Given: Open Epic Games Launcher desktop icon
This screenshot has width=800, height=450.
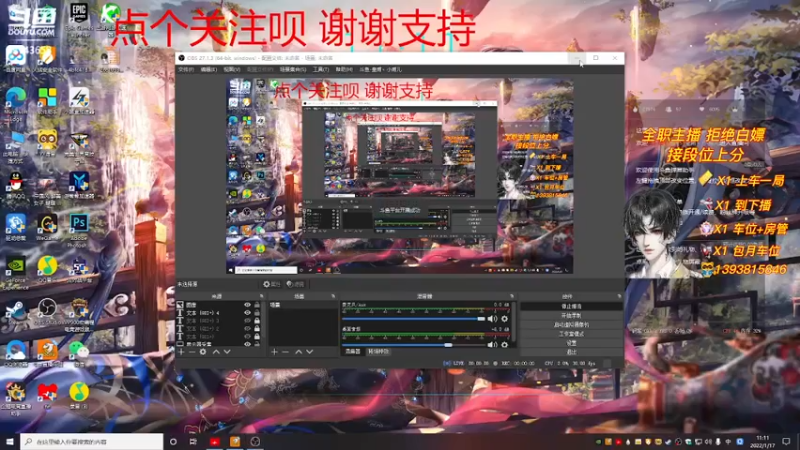Looking at the screenshot, I should point(79,19).
